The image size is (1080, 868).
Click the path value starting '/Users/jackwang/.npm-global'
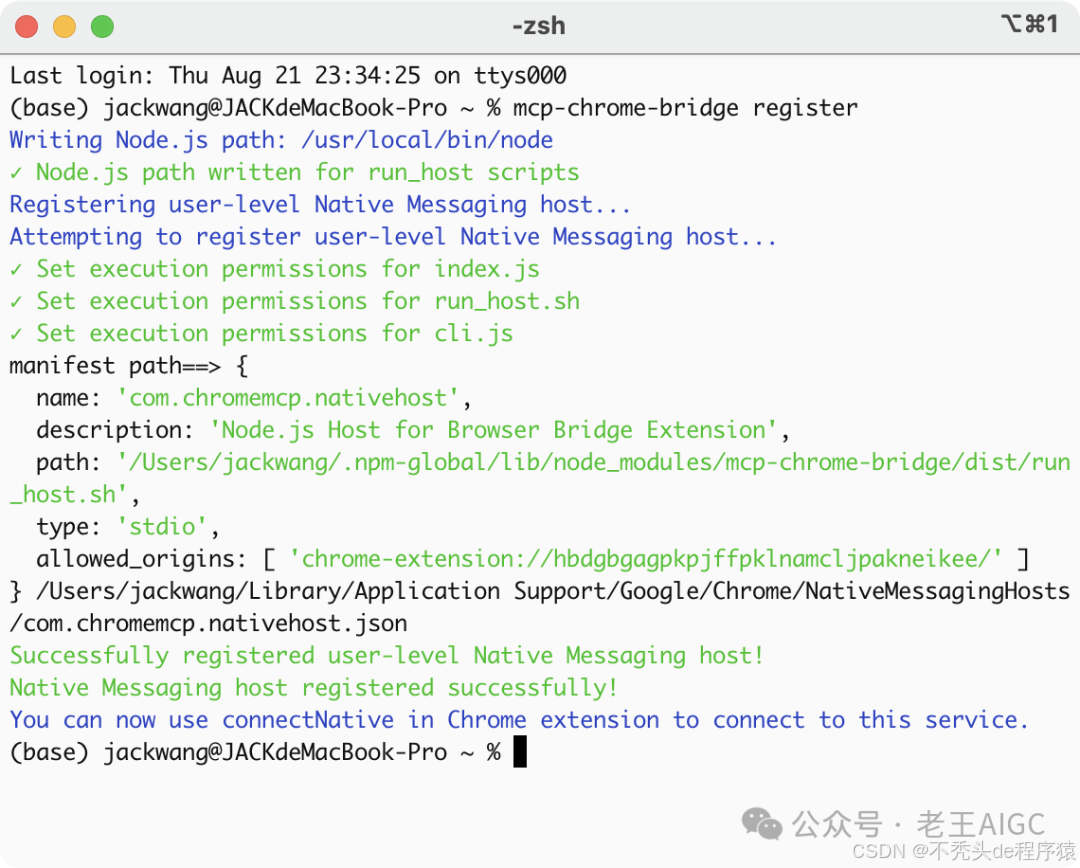540,478
